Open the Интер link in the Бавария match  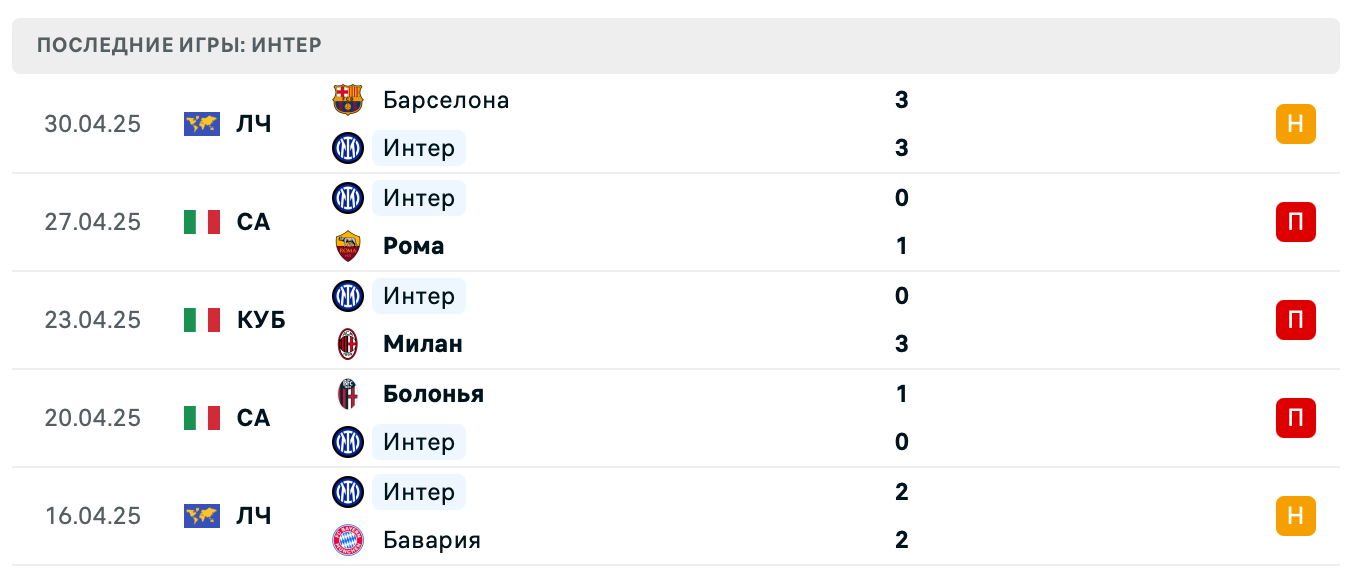pos(419,492)
